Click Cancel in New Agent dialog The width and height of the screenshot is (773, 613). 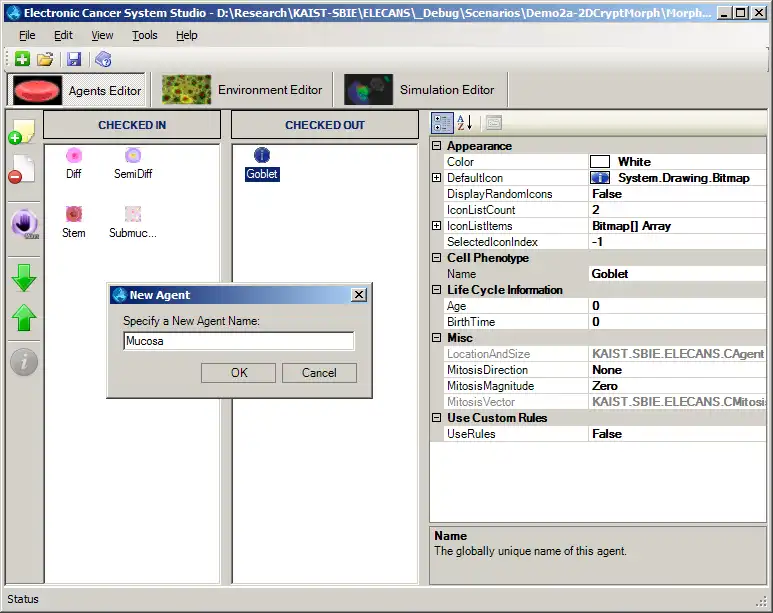pyautogui.click(x=319, y=373)
